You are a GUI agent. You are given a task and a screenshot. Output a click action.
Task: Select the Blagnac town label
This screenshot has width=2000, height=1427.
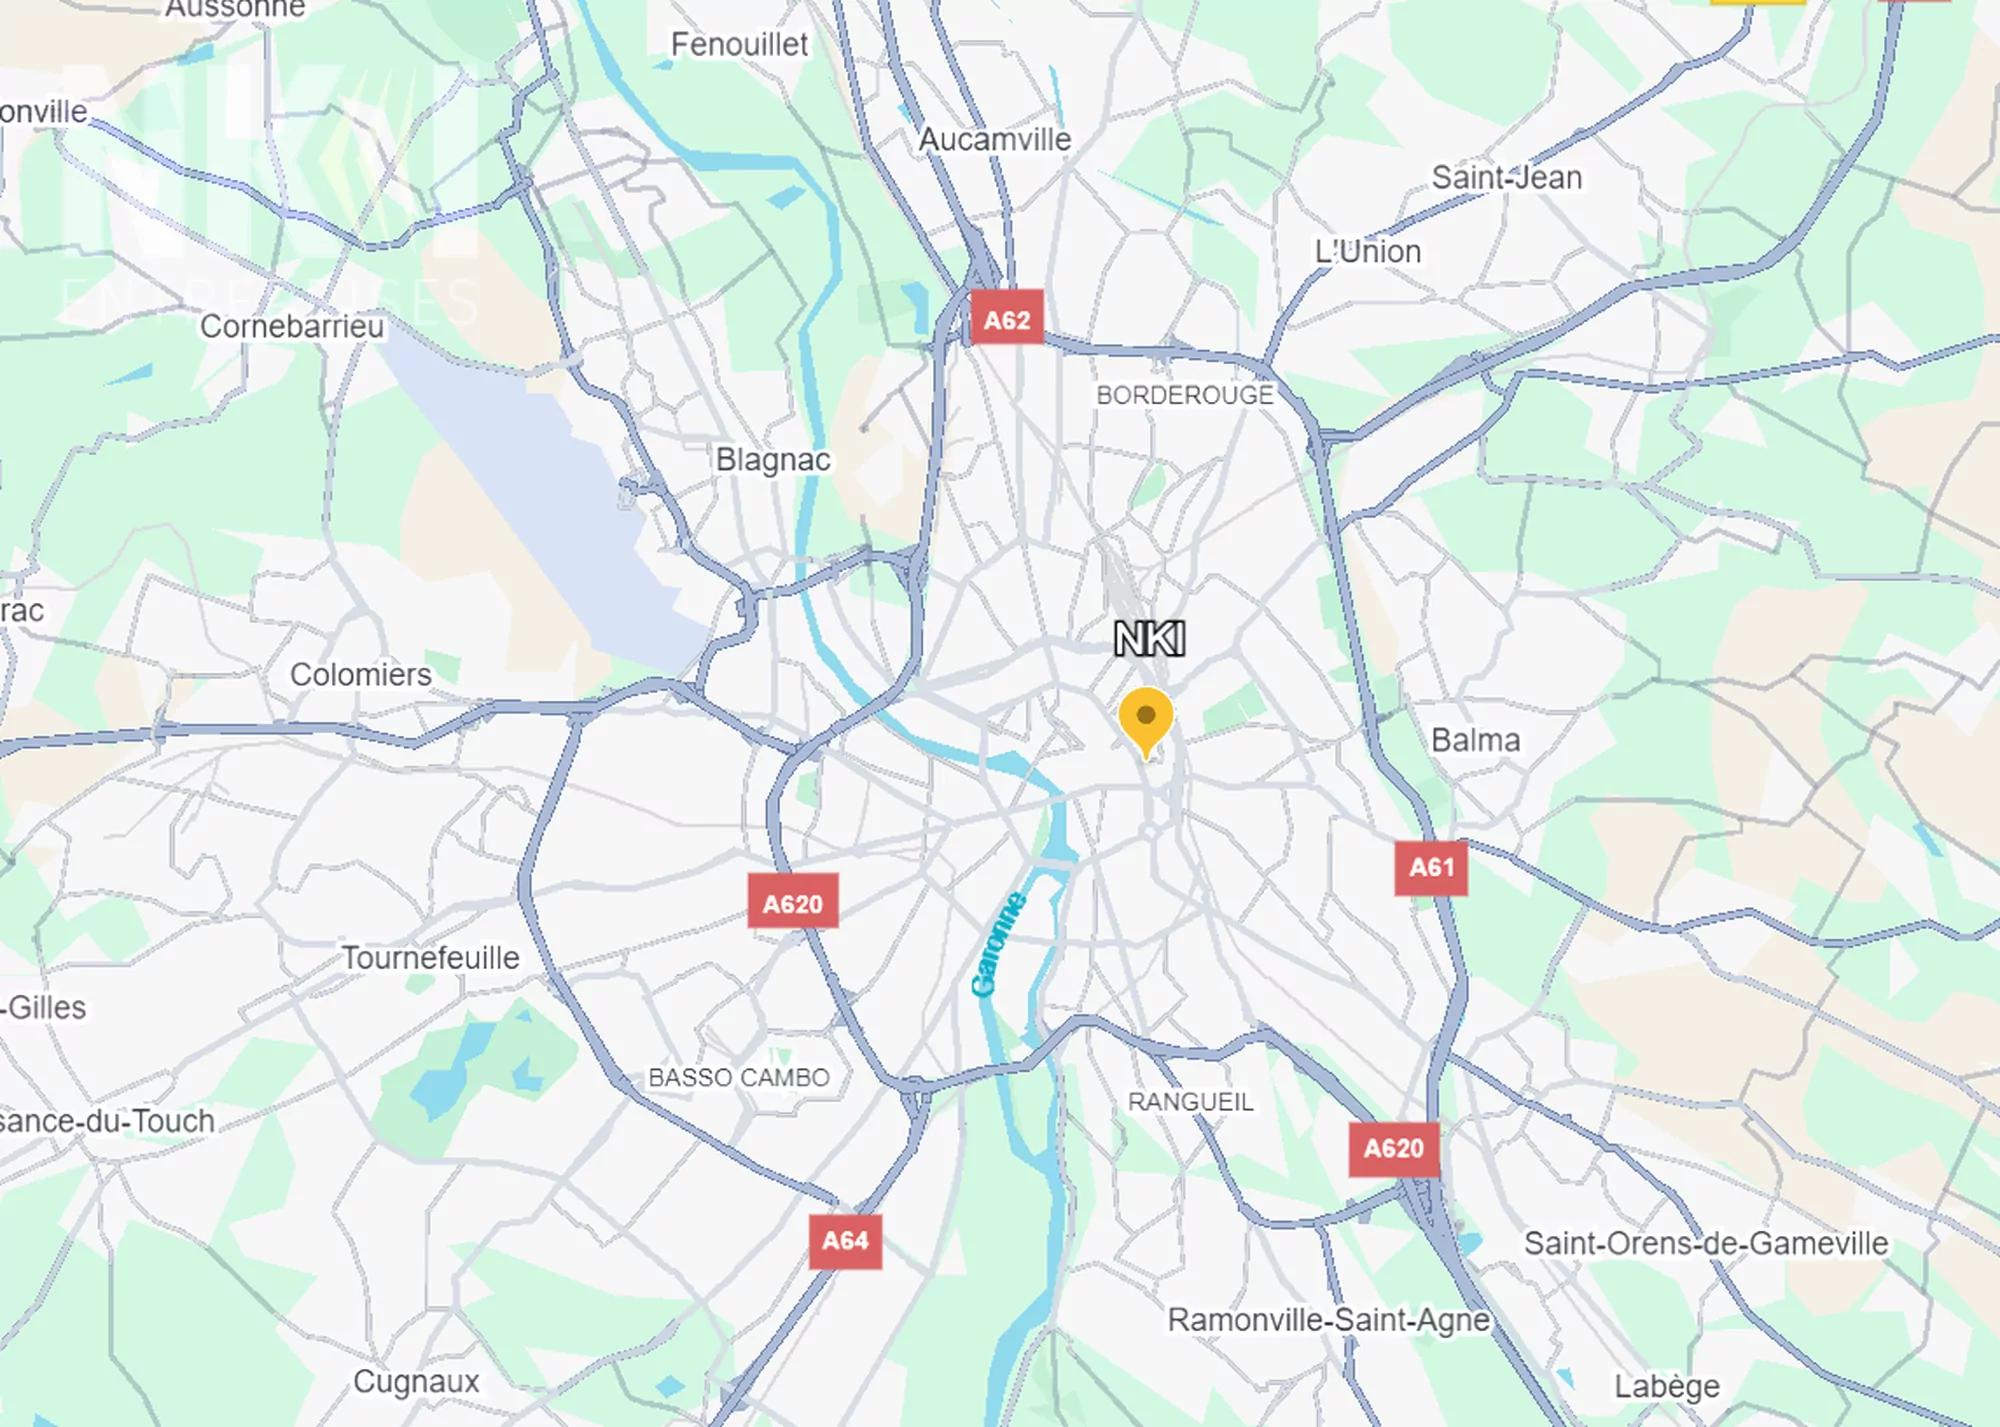click(773, 460)
